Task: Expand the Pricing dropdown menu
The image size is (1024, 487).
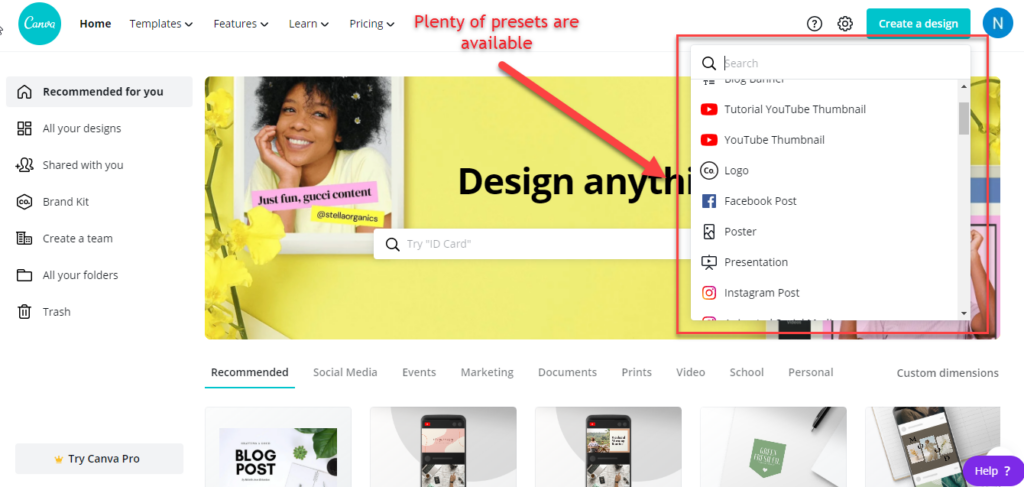Action: pos(372,24)
